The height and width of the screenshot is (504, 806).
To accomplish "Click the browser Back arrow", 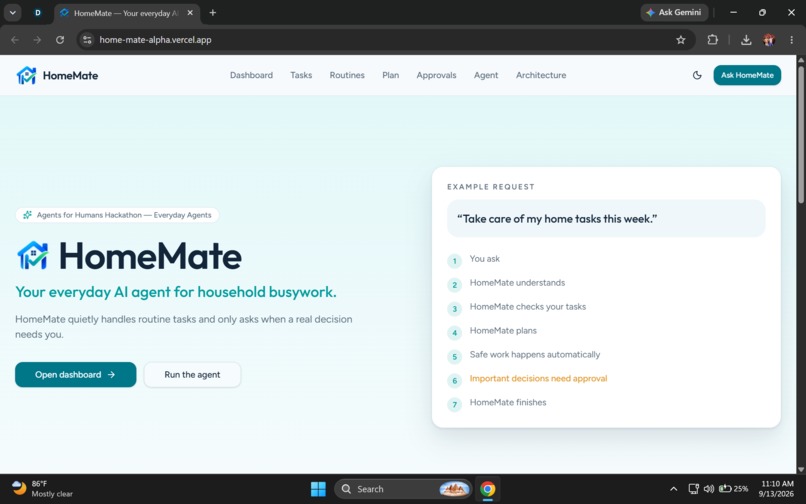I will tap(15, 40).
